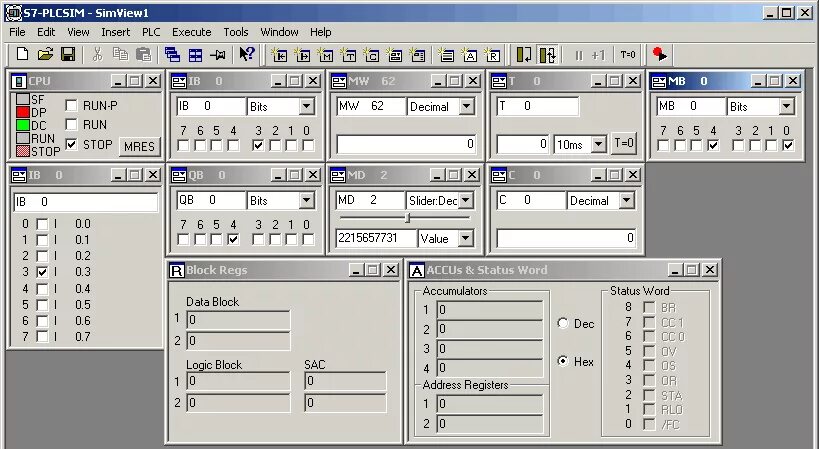Insert the ACCUs view (A icon)

click(469, 55)
